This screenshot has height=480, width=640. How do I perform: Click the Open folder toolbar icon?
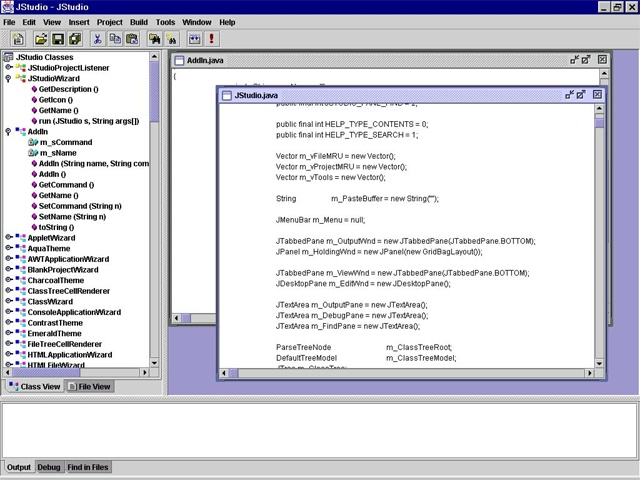(41, 39)
